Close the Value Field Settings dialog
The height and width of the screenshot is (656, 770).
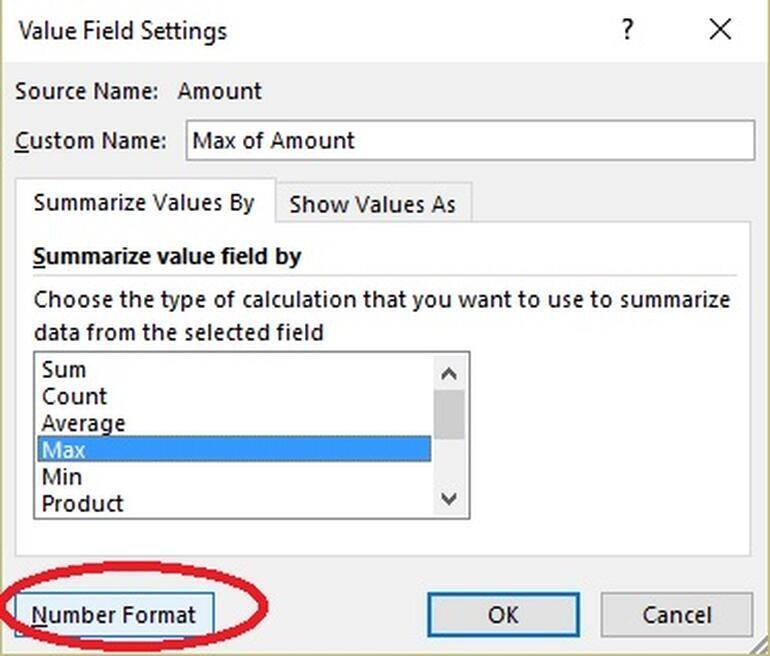[720, 30]
